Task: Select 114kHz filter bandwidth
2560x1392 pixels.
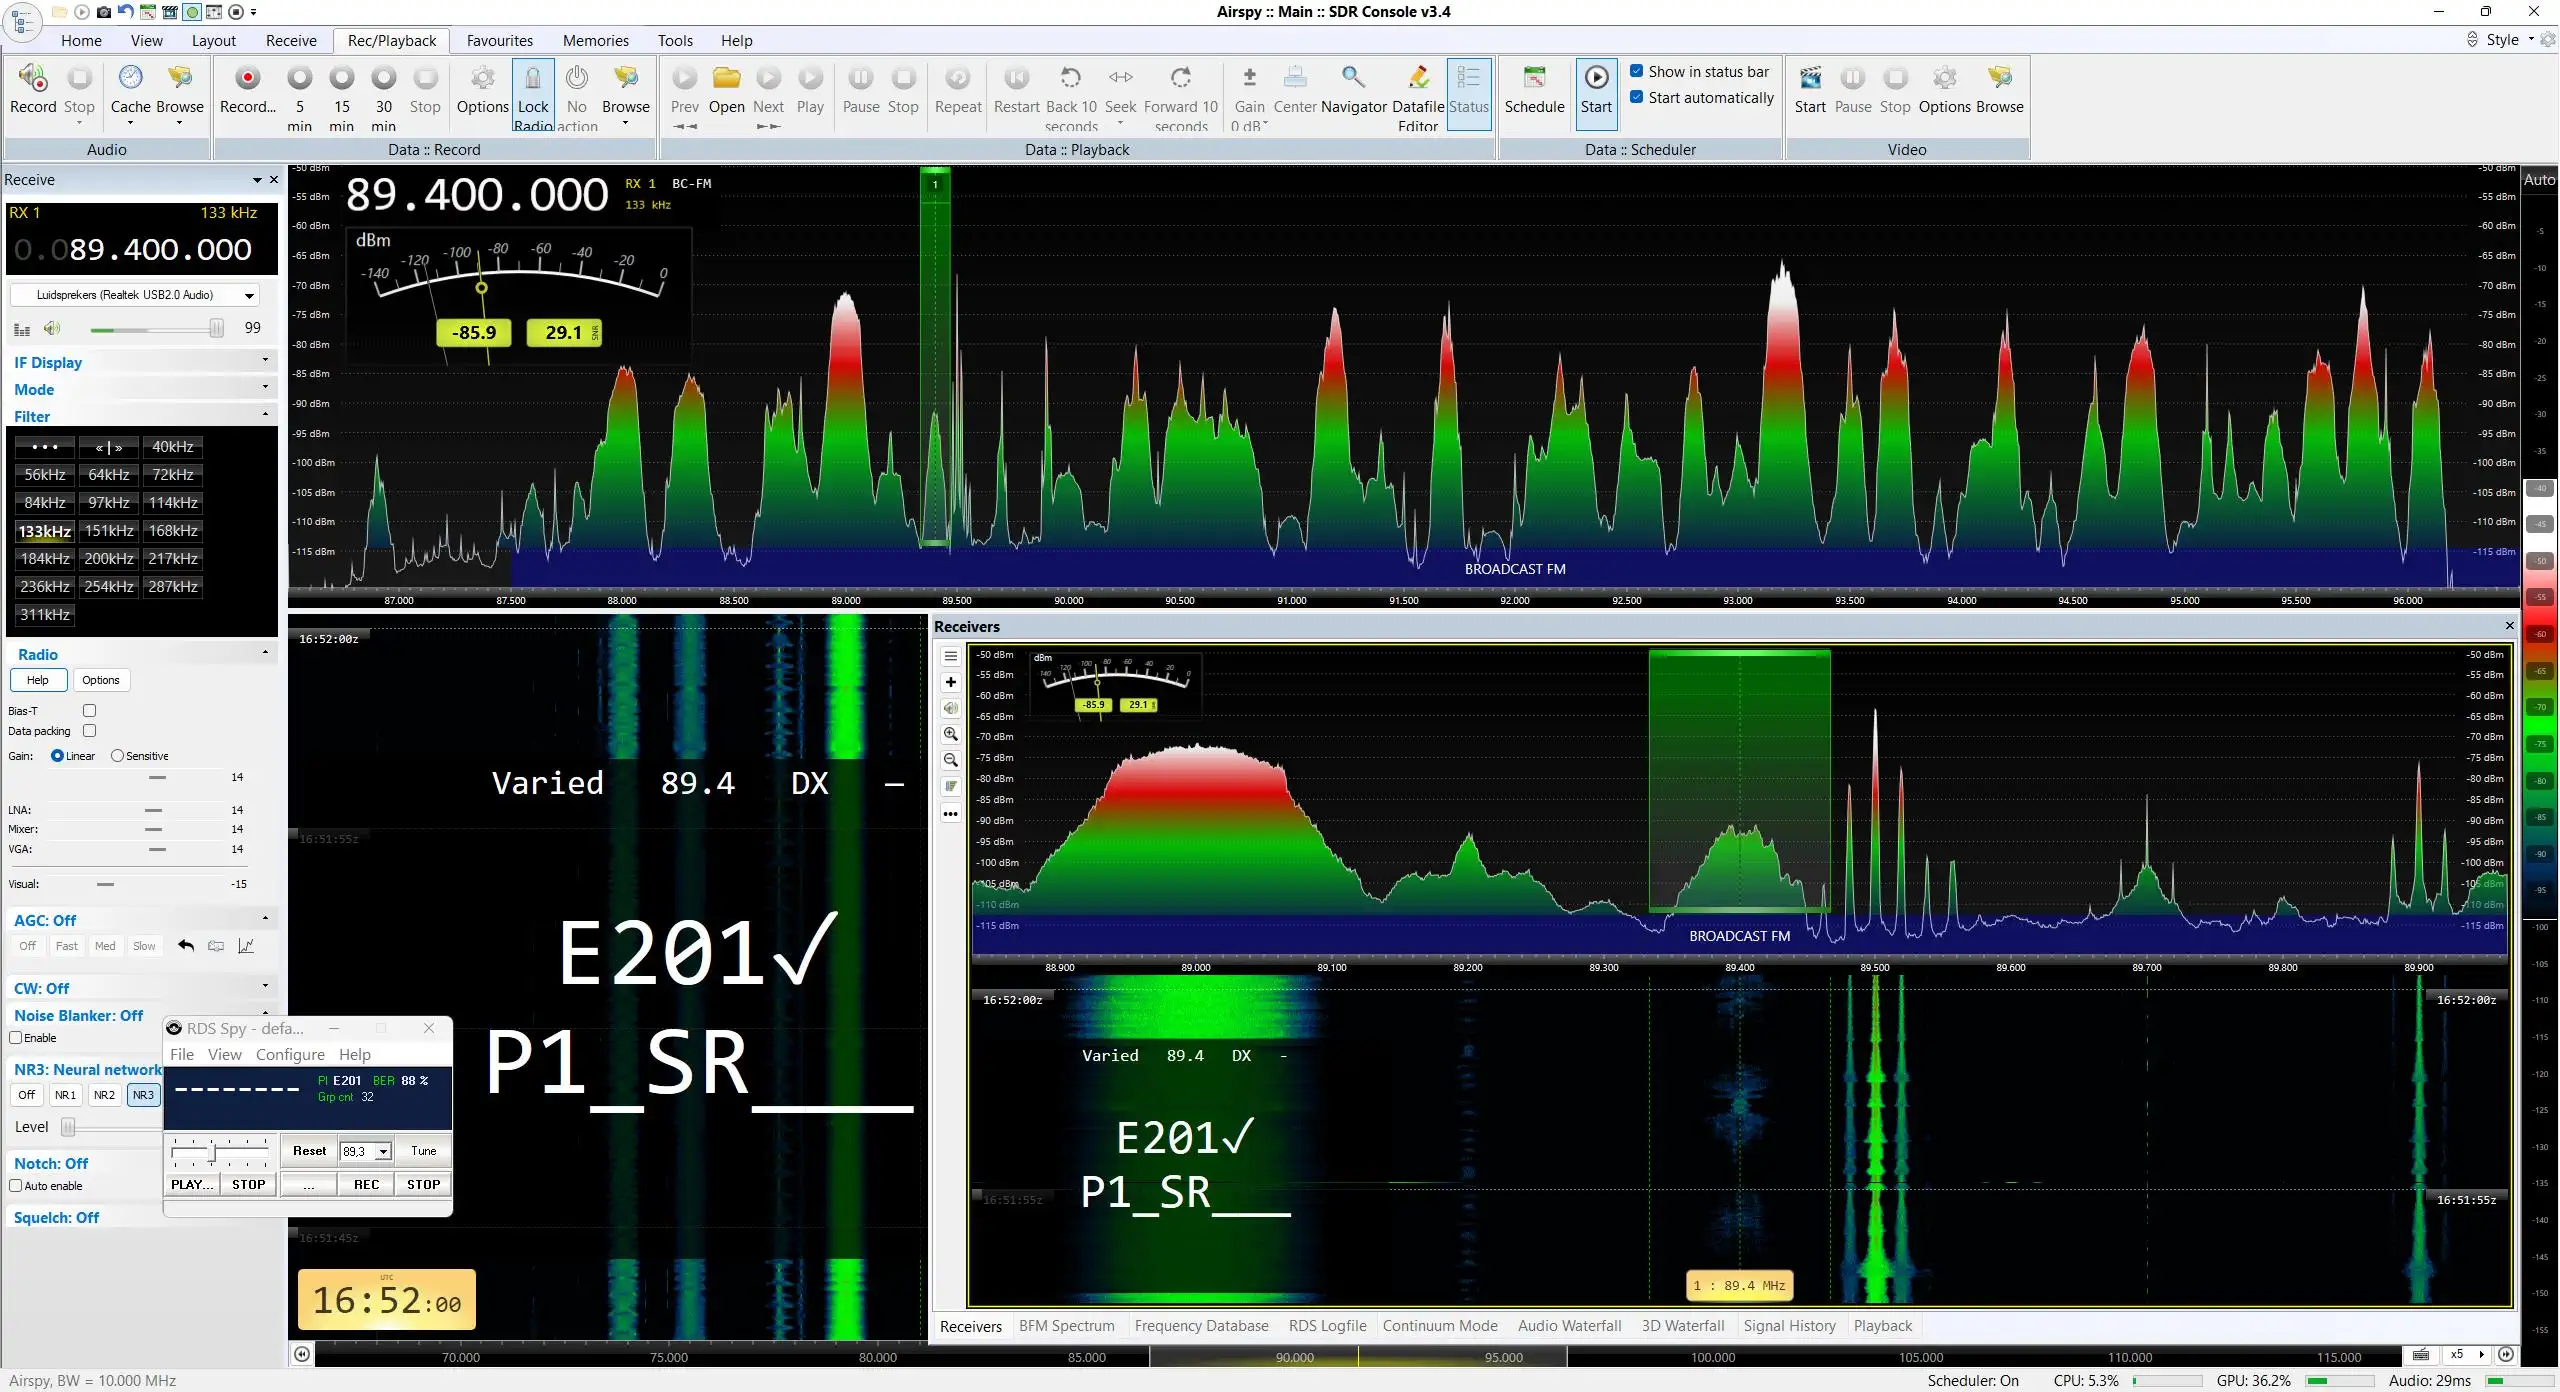Action: (x=173, y=503)
